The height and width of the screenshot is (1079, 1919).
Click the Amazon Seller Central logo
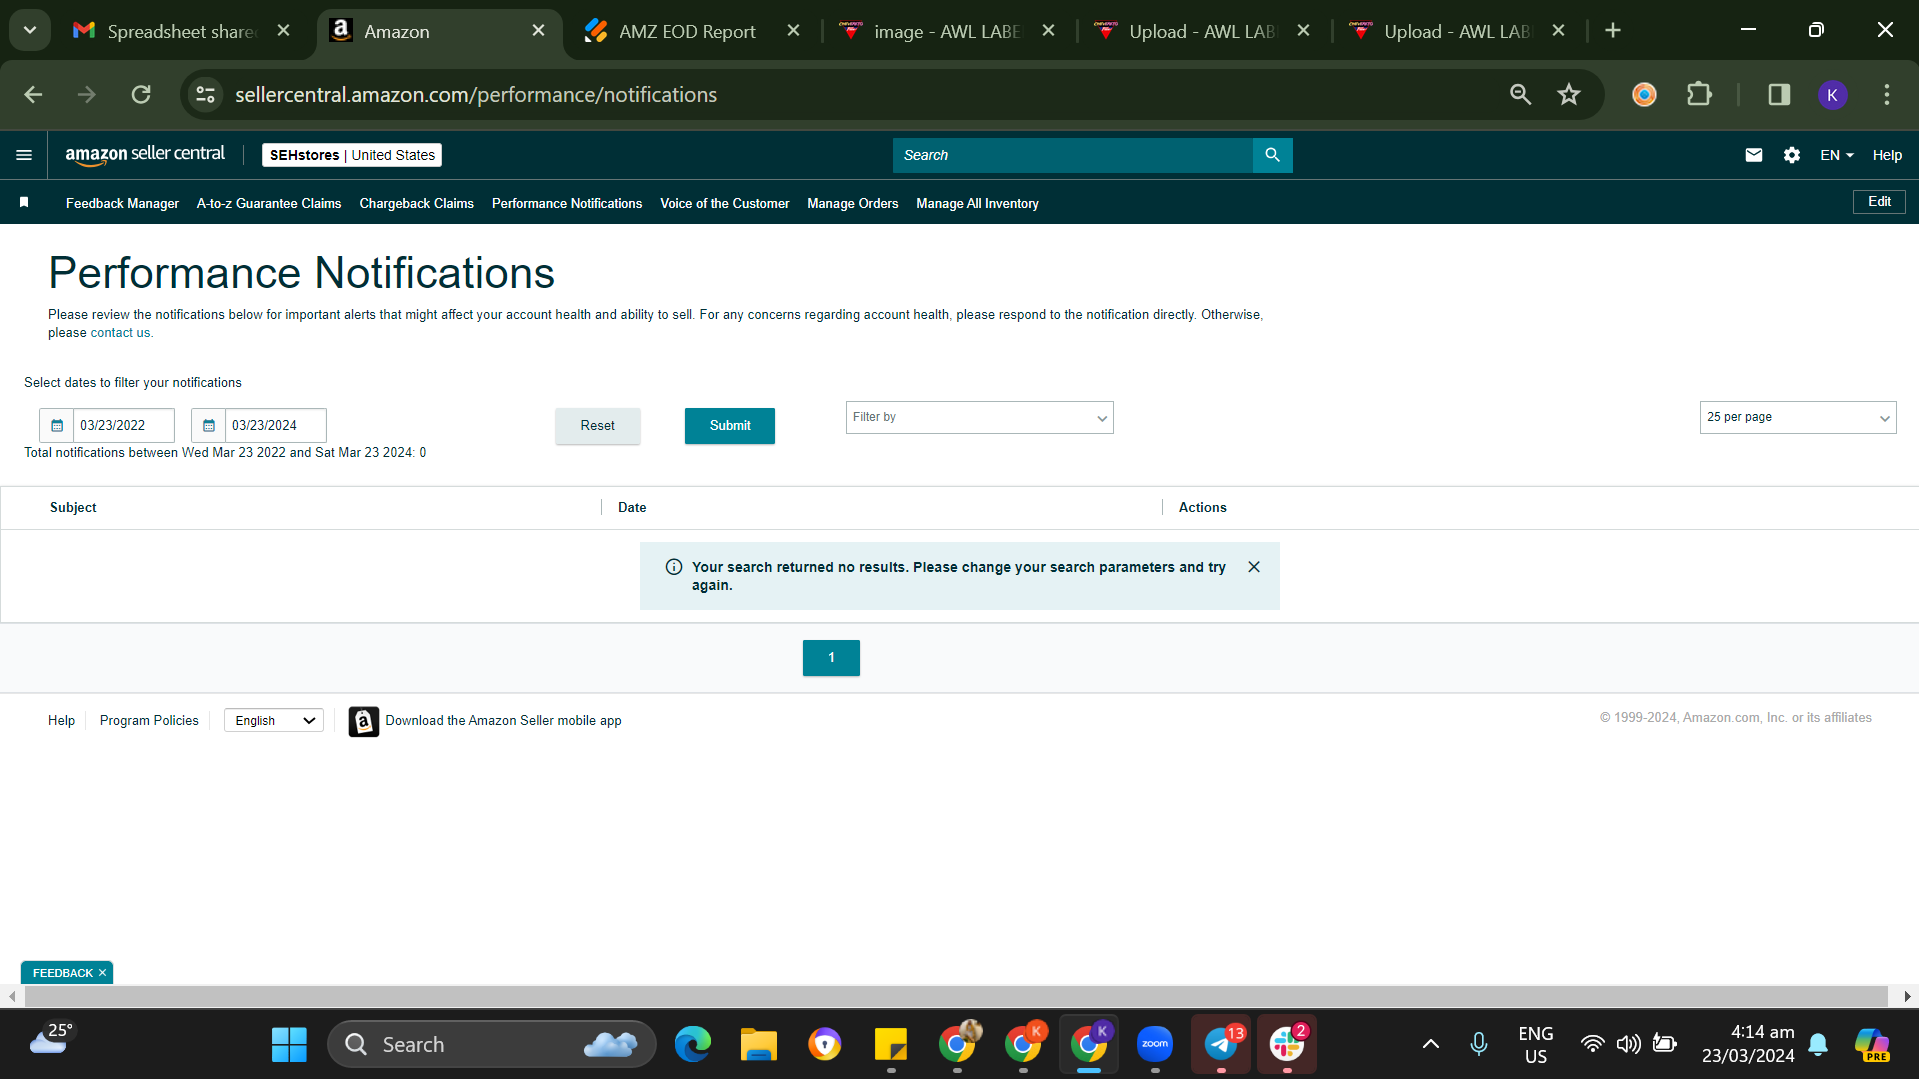point(145,154)
